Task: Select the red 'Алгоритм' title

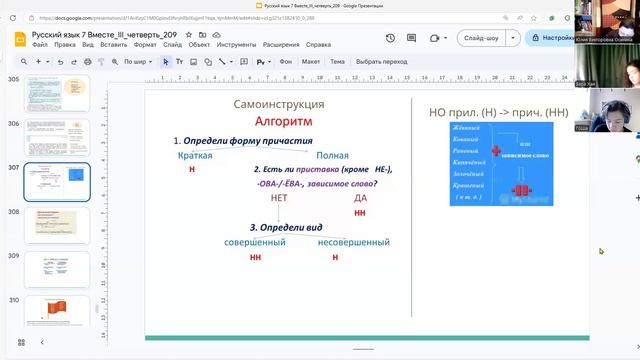Action: (x=284, y=121)
